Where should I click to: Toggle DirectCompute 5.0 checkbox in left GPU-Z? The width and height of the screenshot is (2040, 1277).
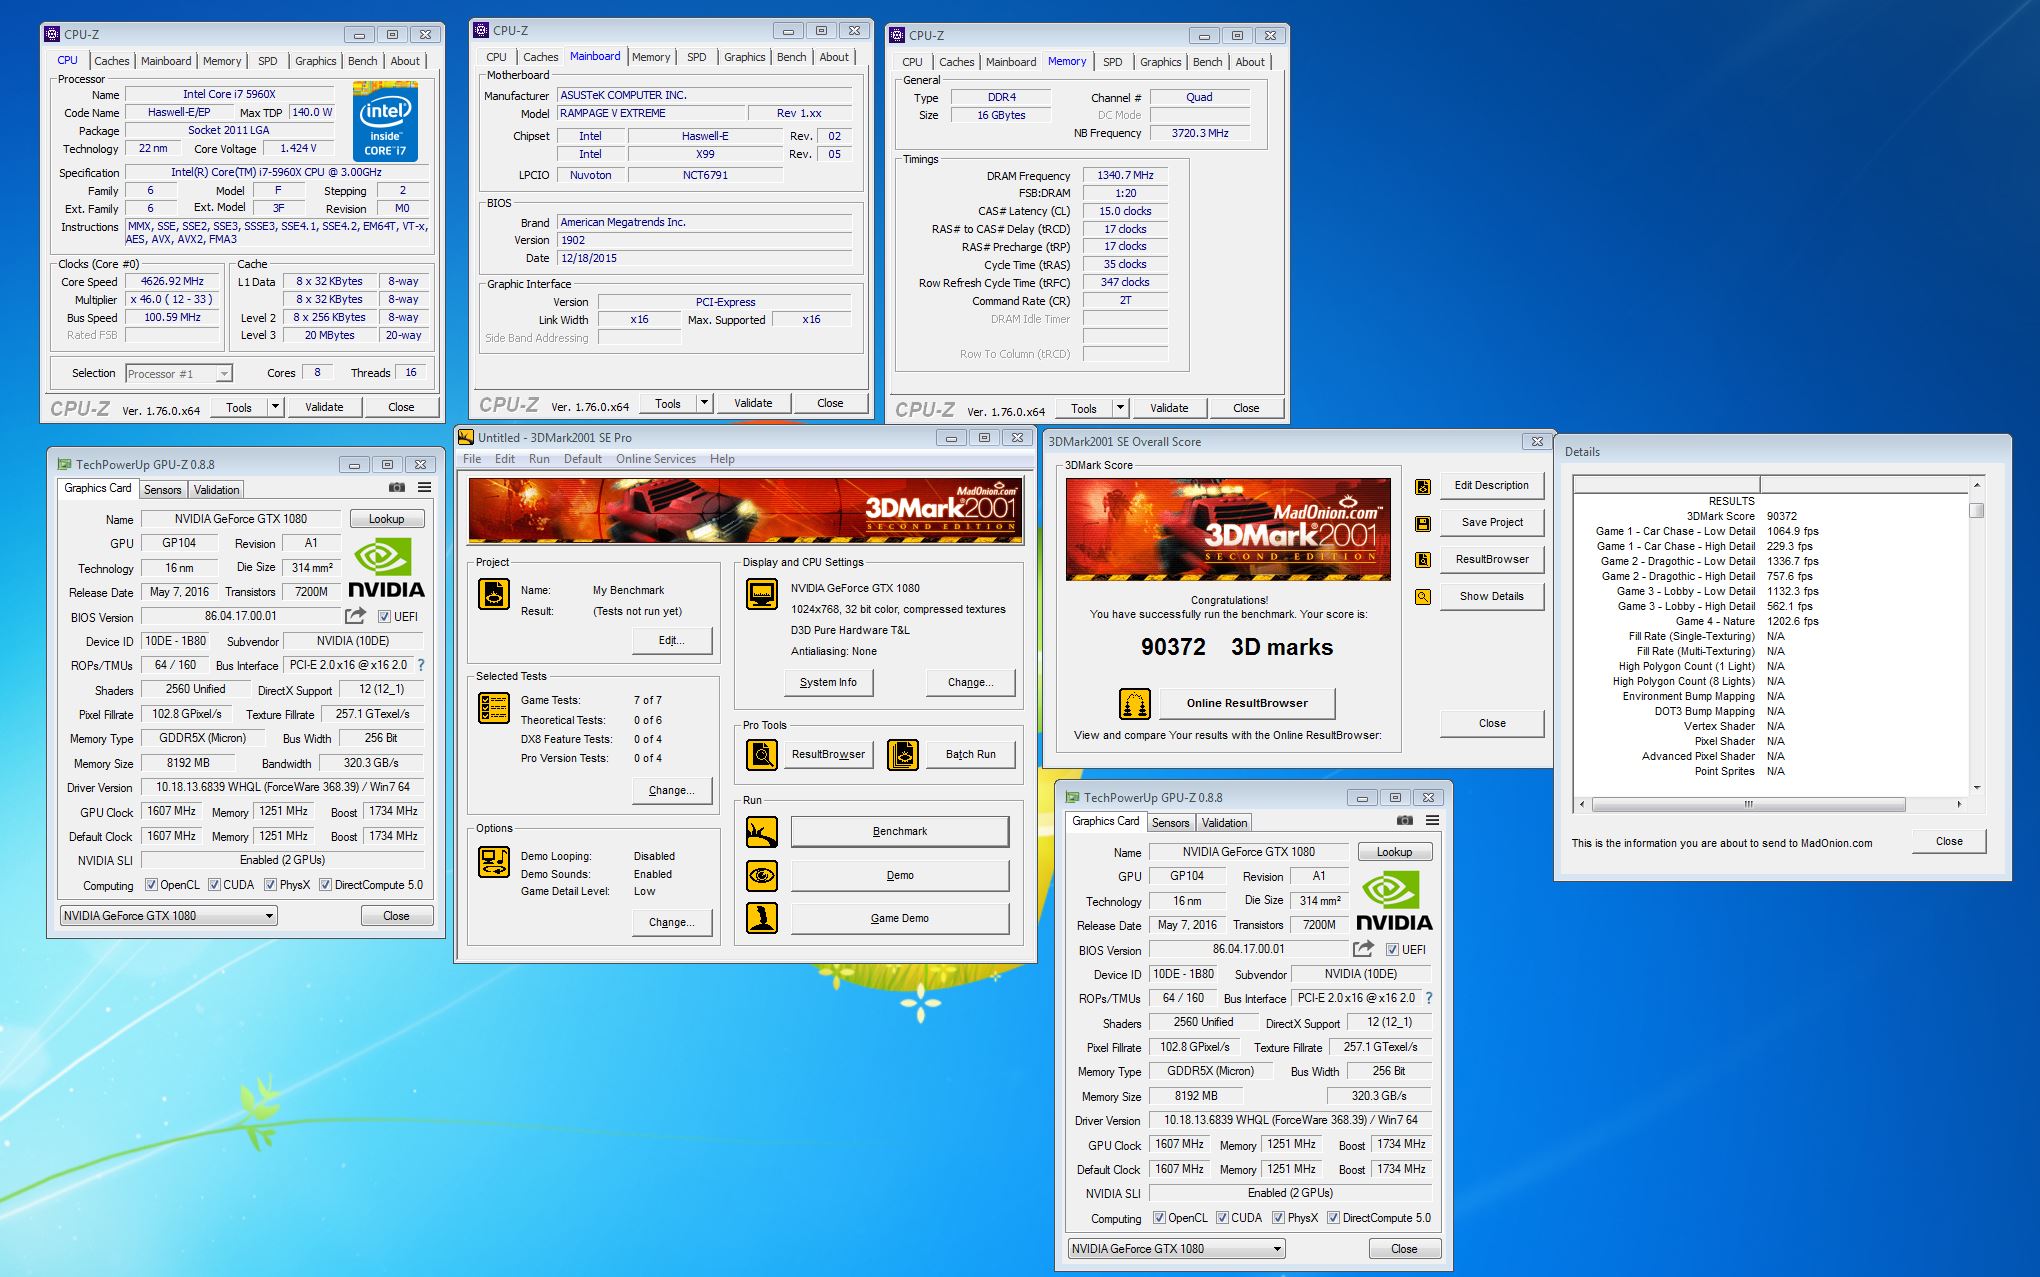pyautogui.click(x=325, y=885)
